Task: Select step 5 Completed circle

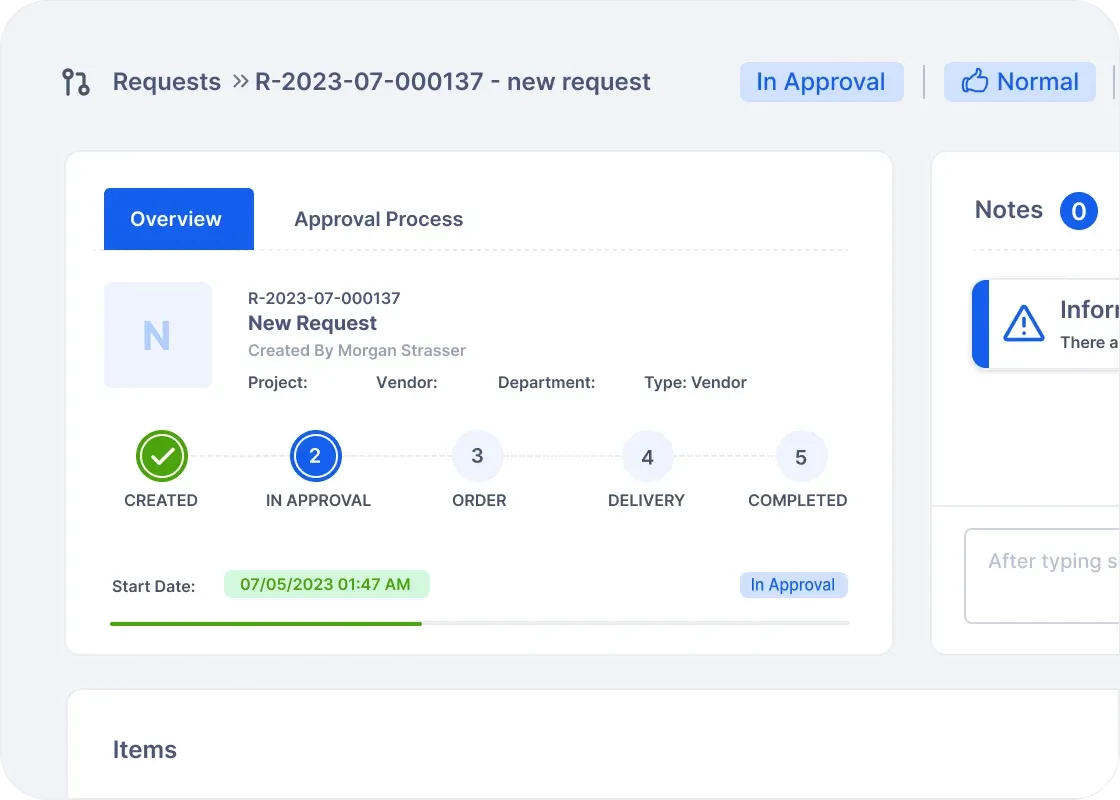Action: coord(801,456)
